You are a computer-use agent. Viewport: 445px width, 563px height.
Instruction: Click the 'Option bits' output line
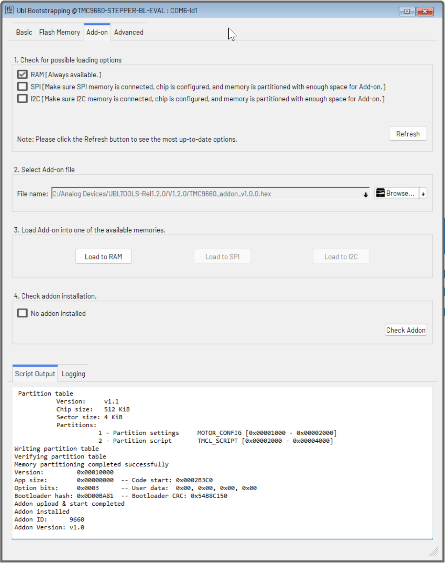[135, 488]
